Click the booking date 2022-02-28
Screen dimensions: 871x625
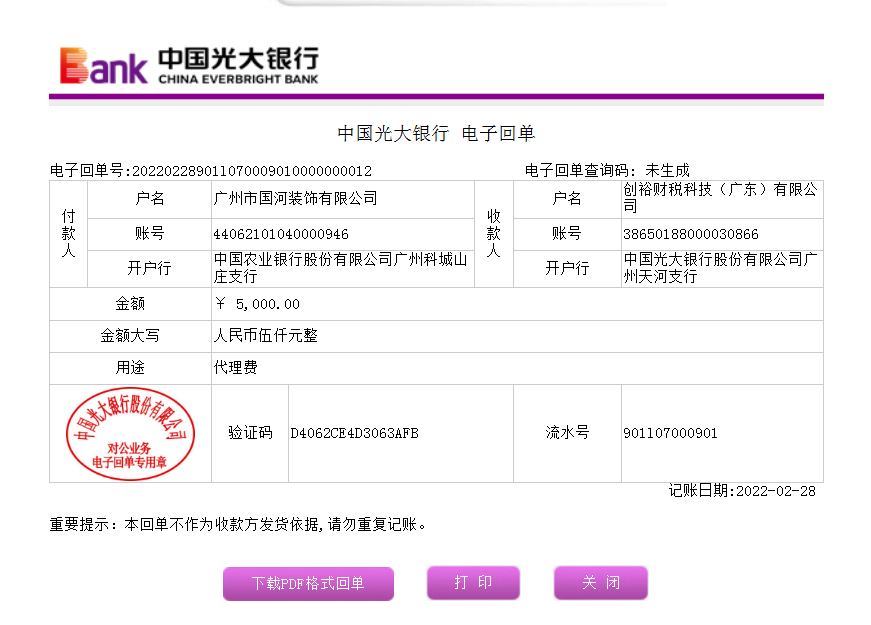pyautogui.click(x=775, y=491)
